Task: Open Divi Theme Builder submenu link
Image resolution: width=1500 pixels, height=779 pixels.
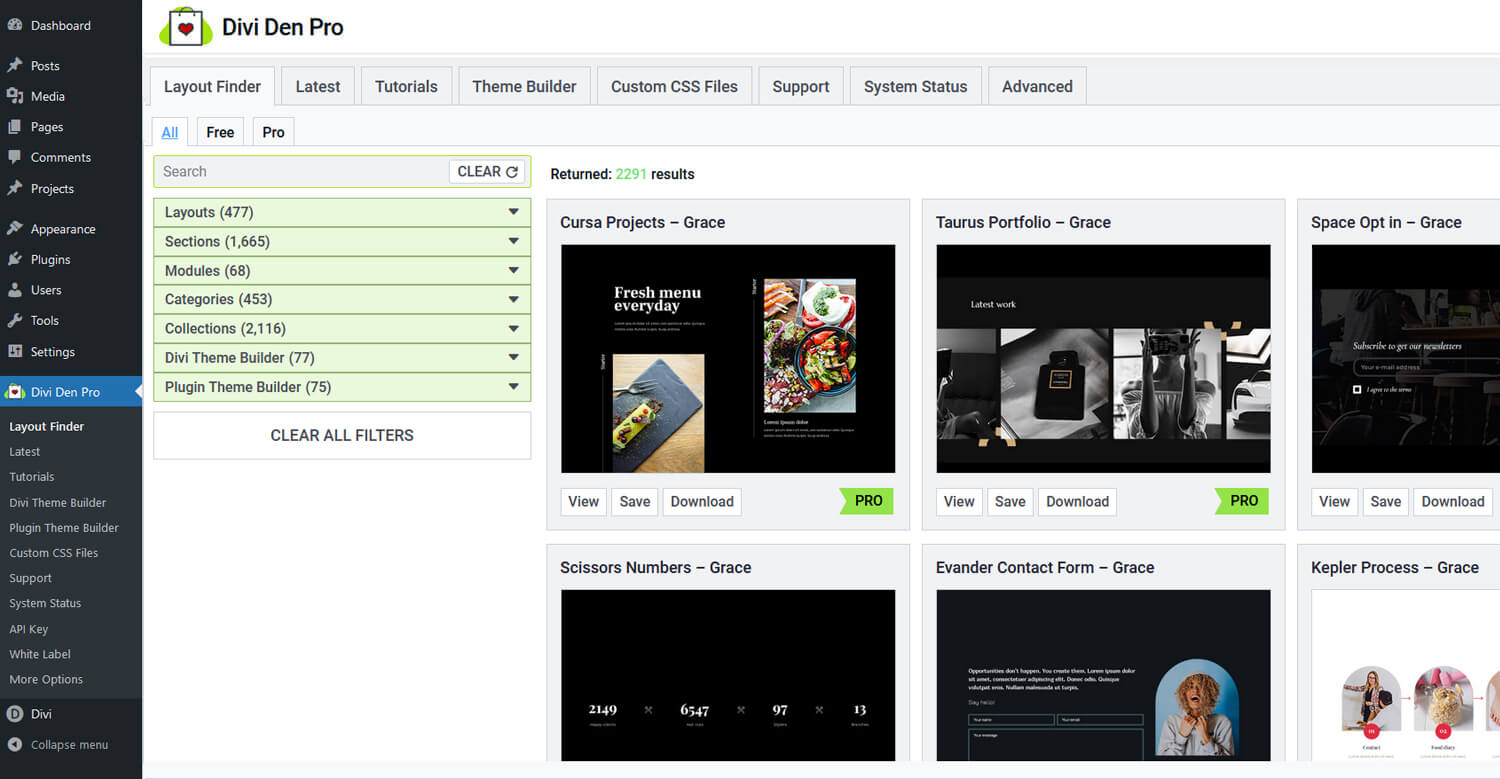Action: [58, 503]
